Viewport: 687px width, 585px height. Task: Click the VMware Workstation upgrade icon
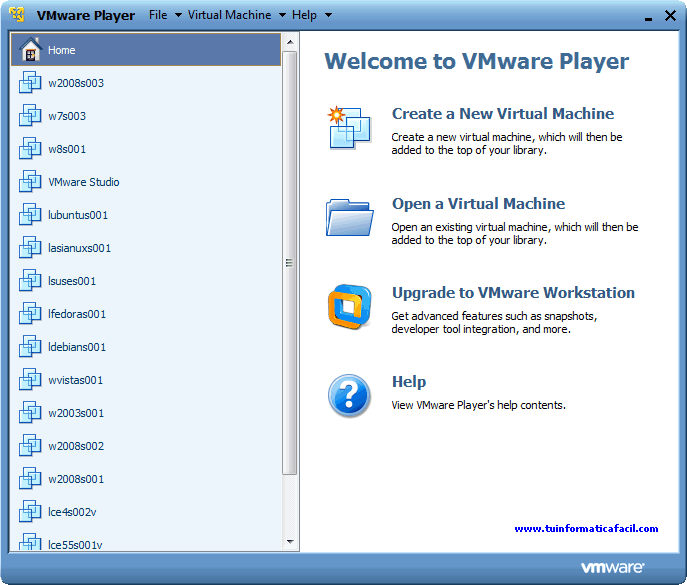point(349,307)
